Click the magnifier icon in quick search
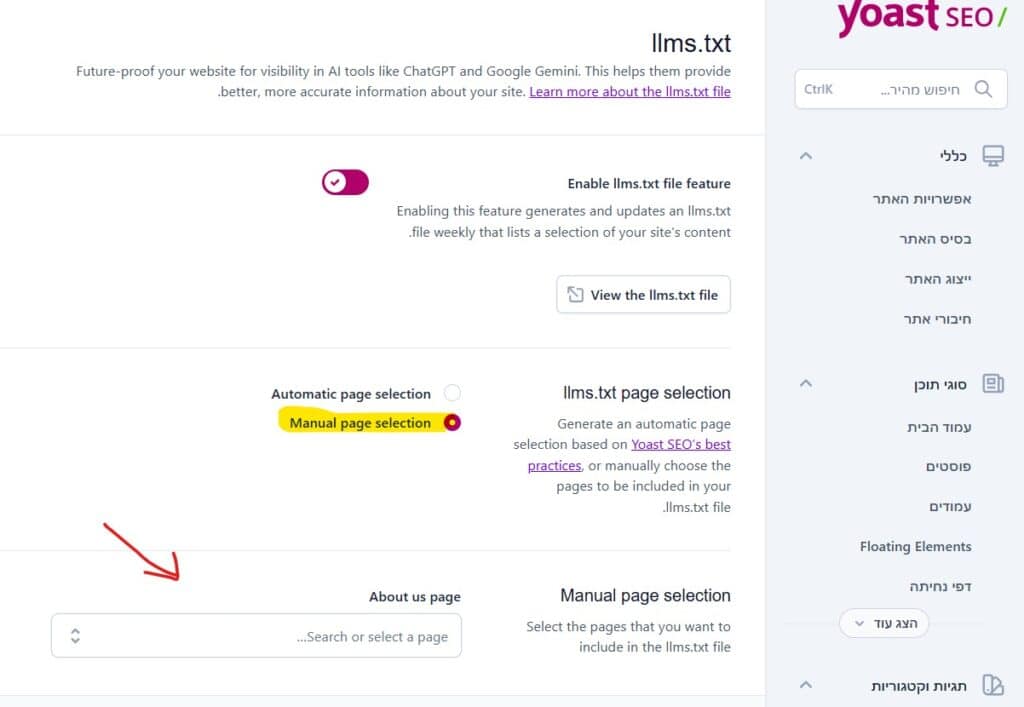 [x=983, y=89]
